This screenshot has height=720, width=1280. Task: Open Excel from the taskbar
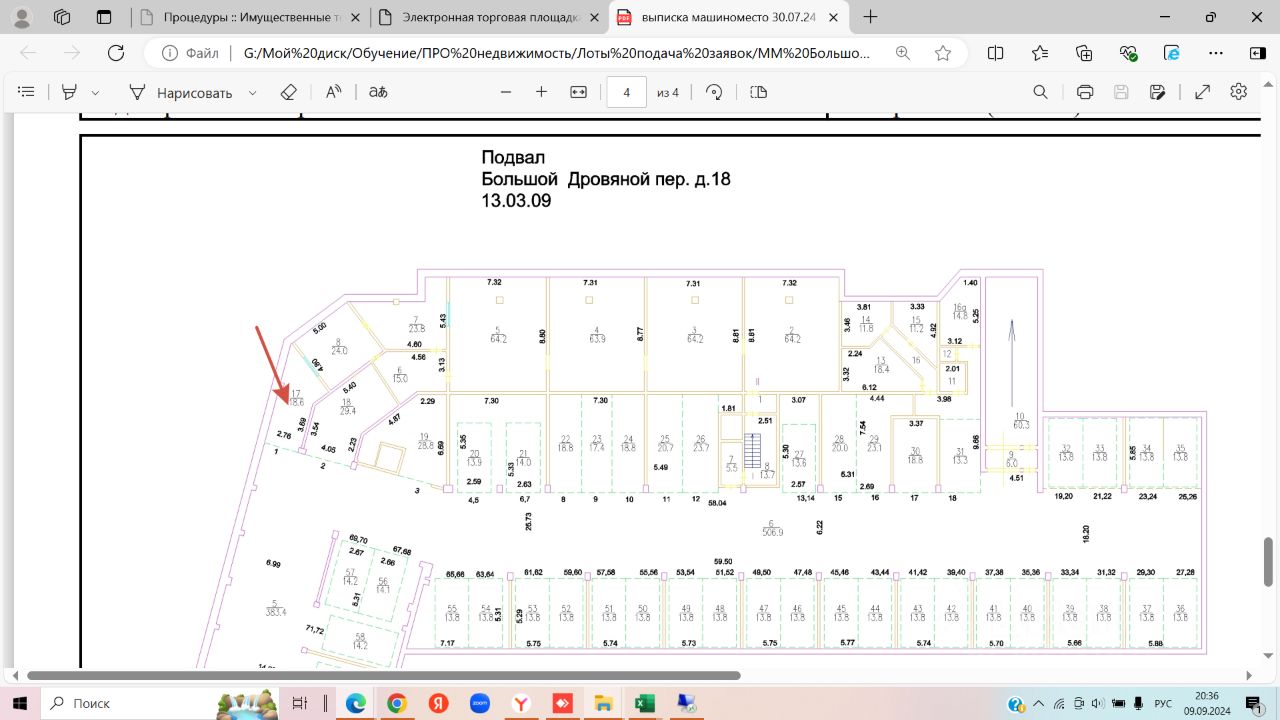tap(643, 703)
